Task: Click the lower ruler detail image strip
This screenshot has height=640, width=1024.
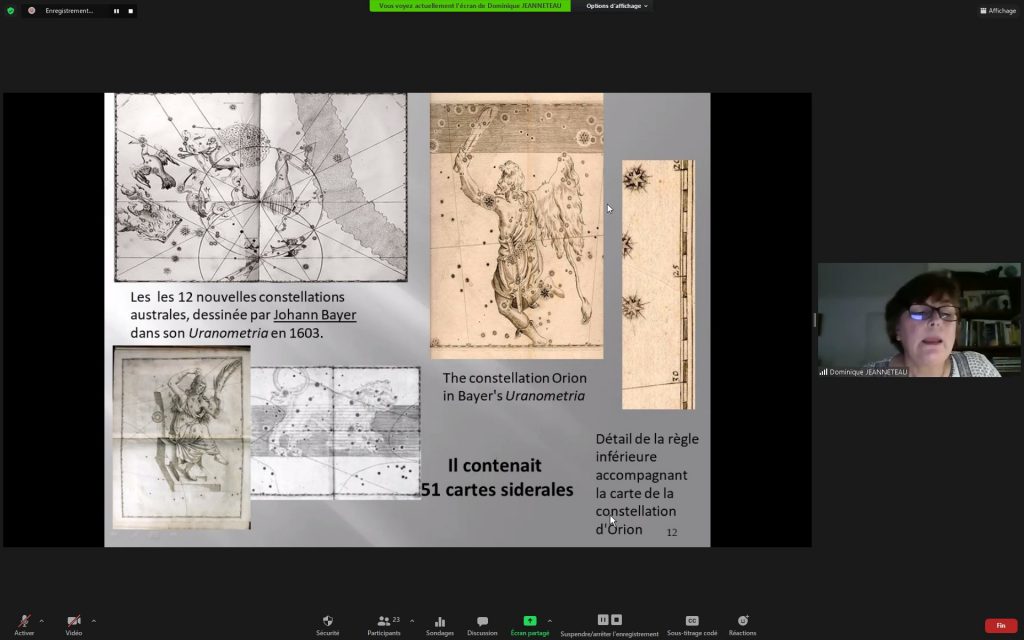Action: click(x=658, y=285)
